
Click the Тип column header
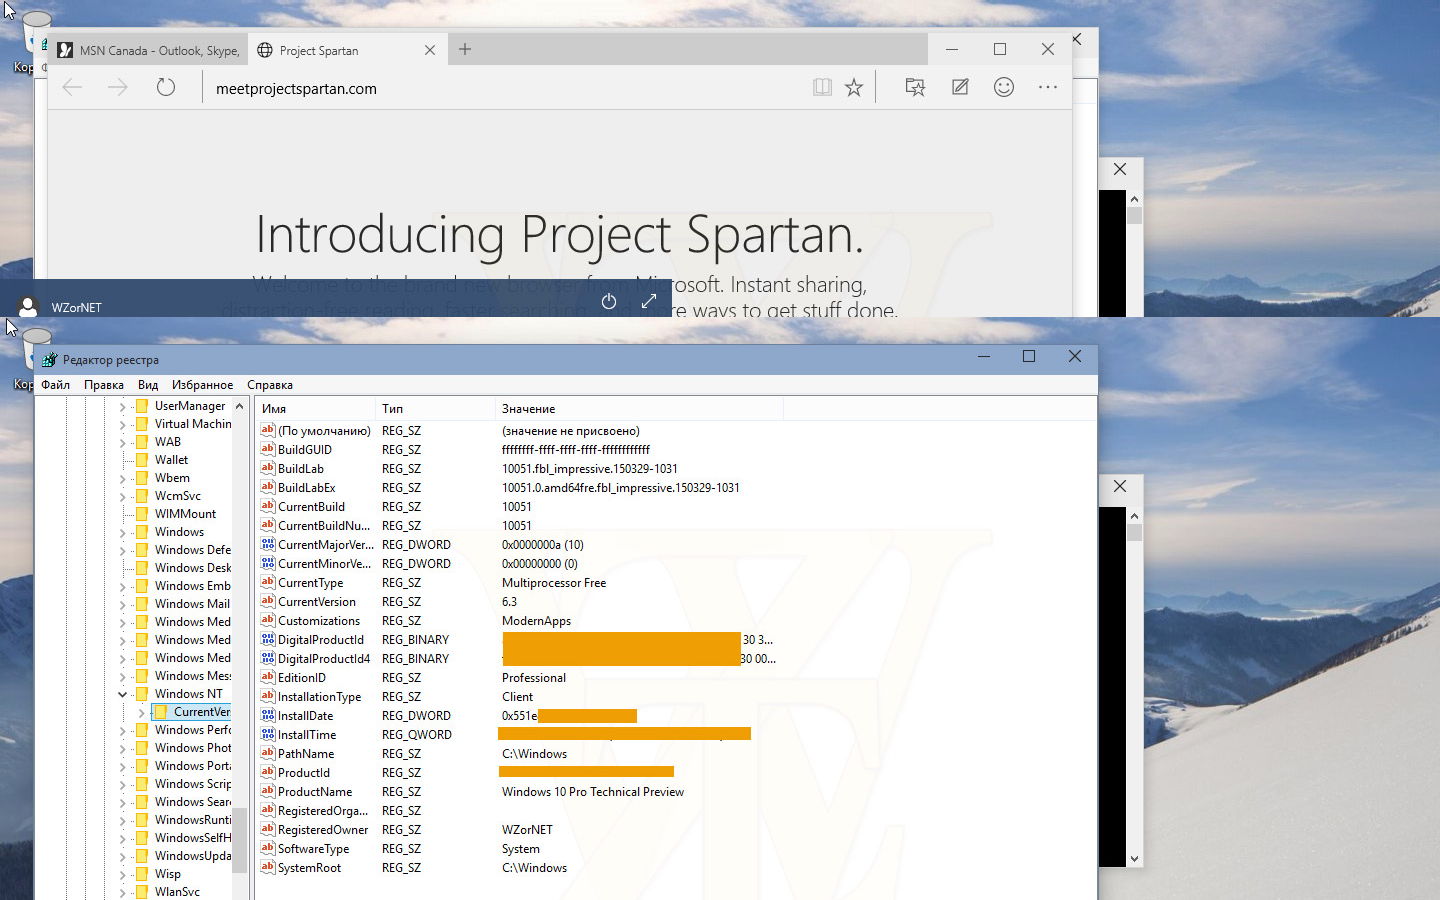click(x=436, y=409)
